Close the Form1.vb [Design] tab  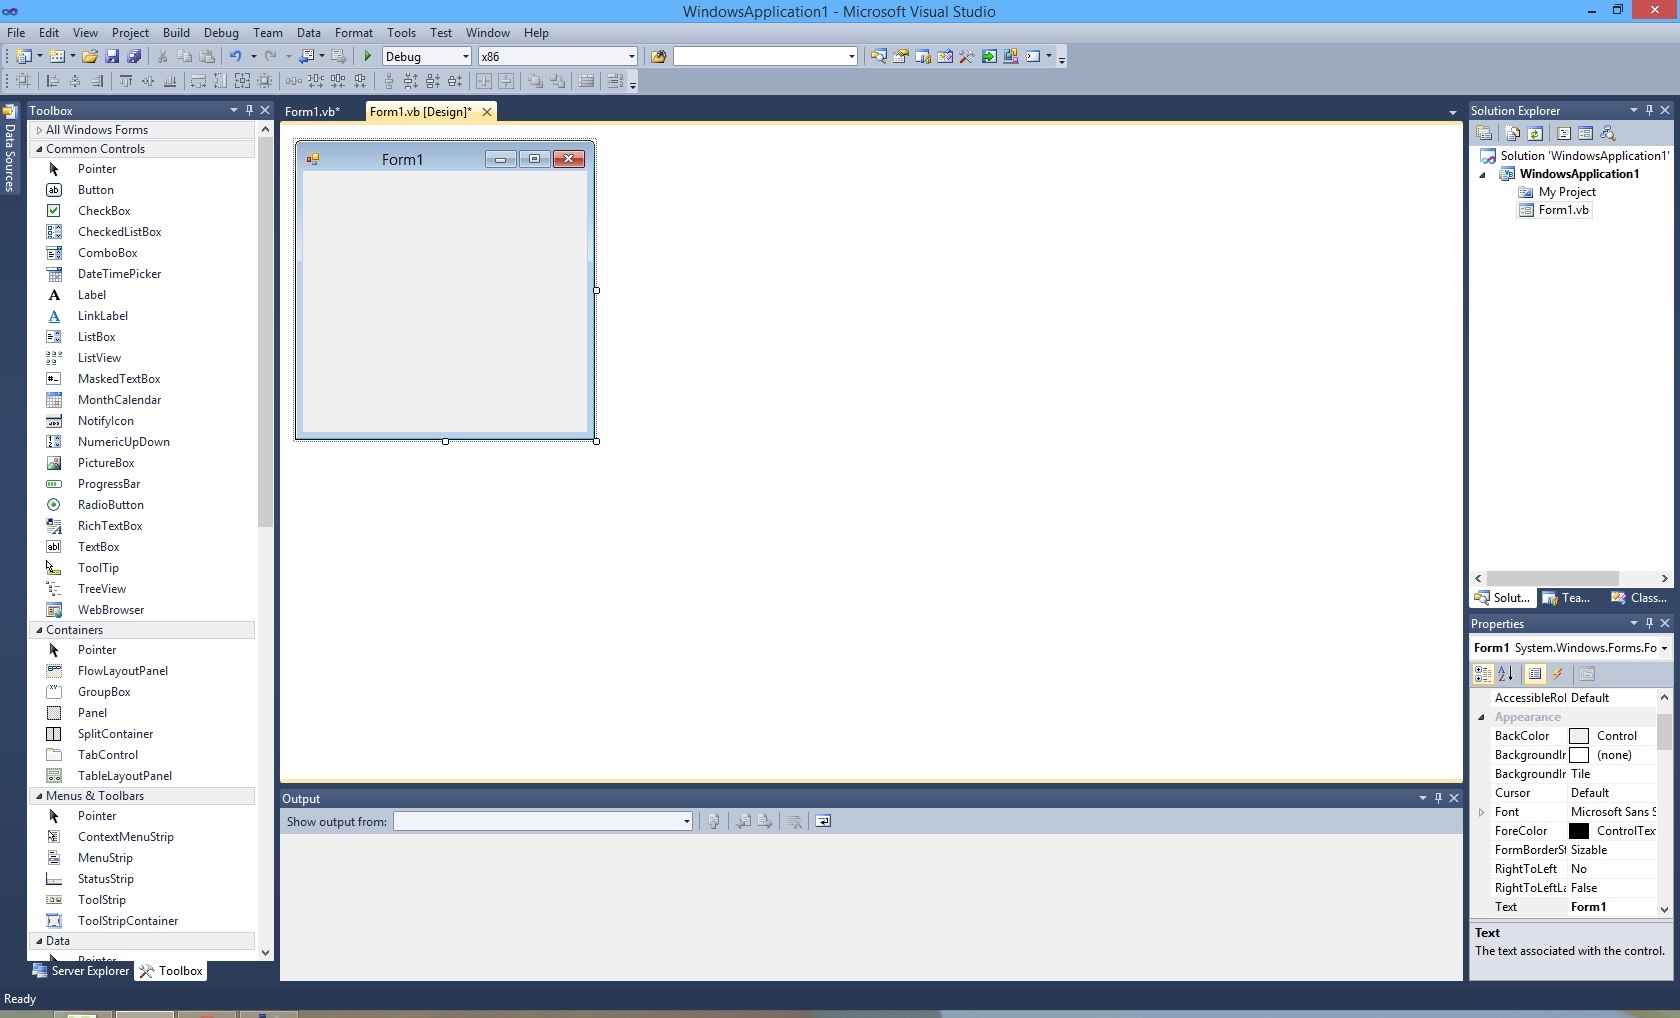pos(487,112)
